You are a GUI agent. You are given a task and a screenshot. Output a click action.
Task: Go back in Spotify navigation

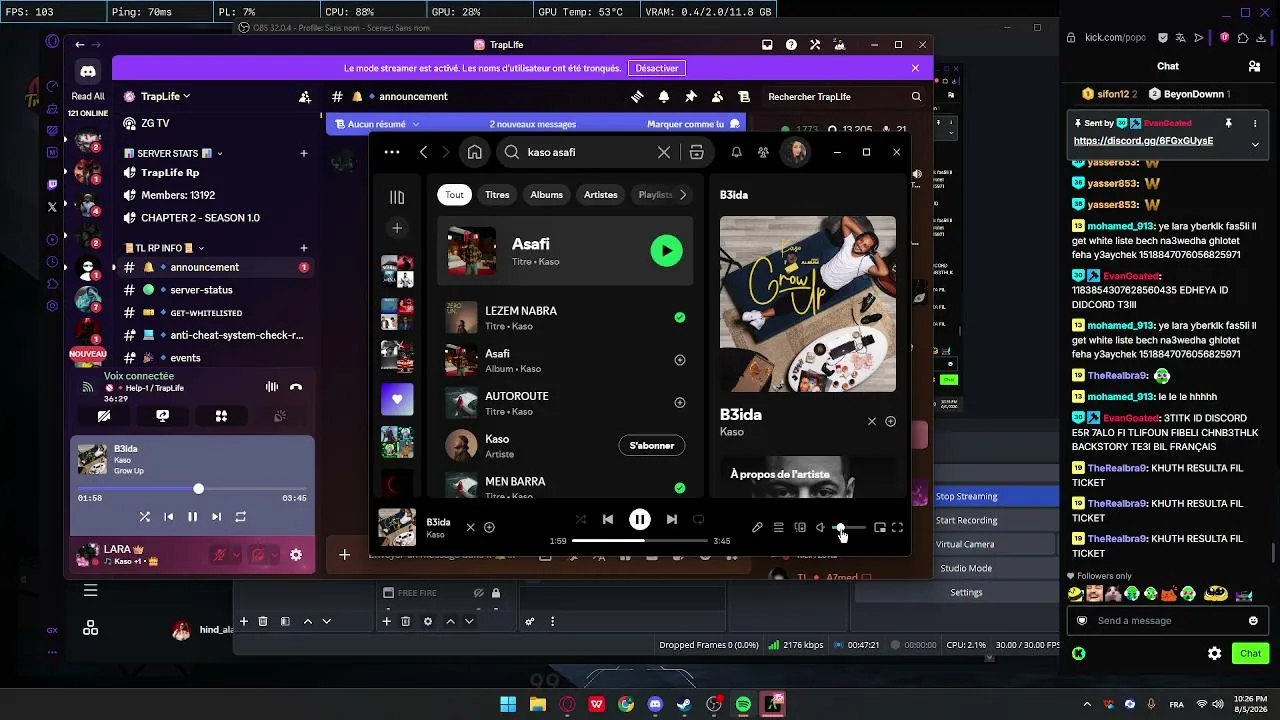click(424, 152)
